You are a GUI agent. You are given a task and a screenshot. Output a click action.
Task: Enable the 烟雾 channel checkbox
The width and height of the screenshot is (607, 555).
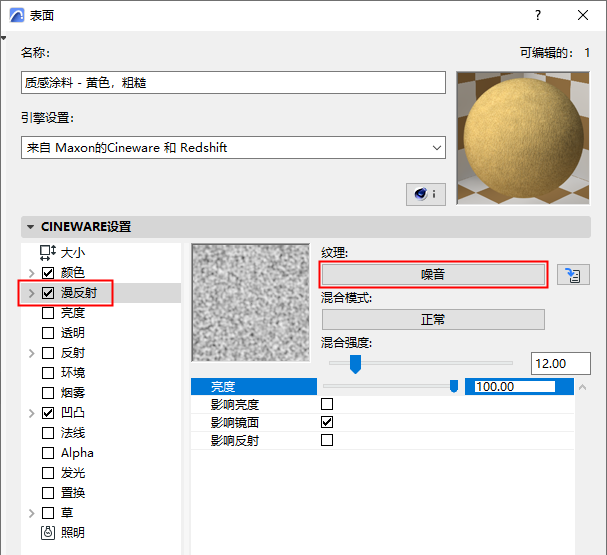[x=48, y=393]
